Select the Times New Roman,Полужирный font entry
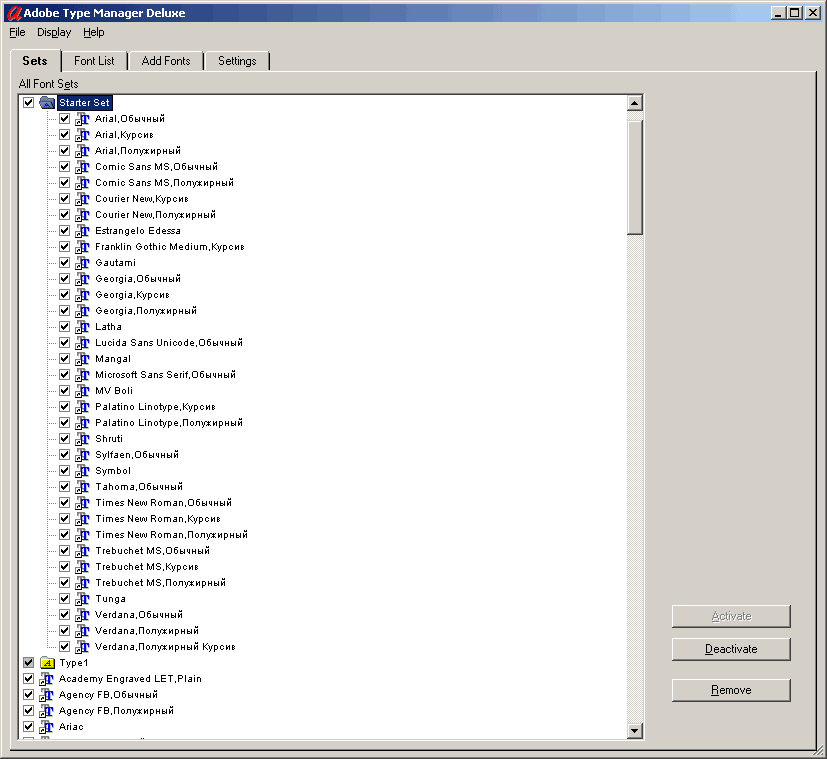 pos(171,535)
